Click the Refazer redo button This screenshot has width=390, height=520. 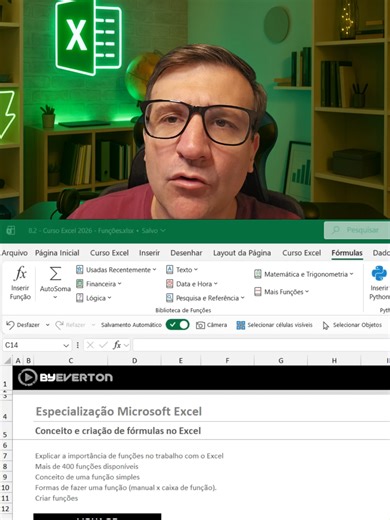click(x=70, y=325)
